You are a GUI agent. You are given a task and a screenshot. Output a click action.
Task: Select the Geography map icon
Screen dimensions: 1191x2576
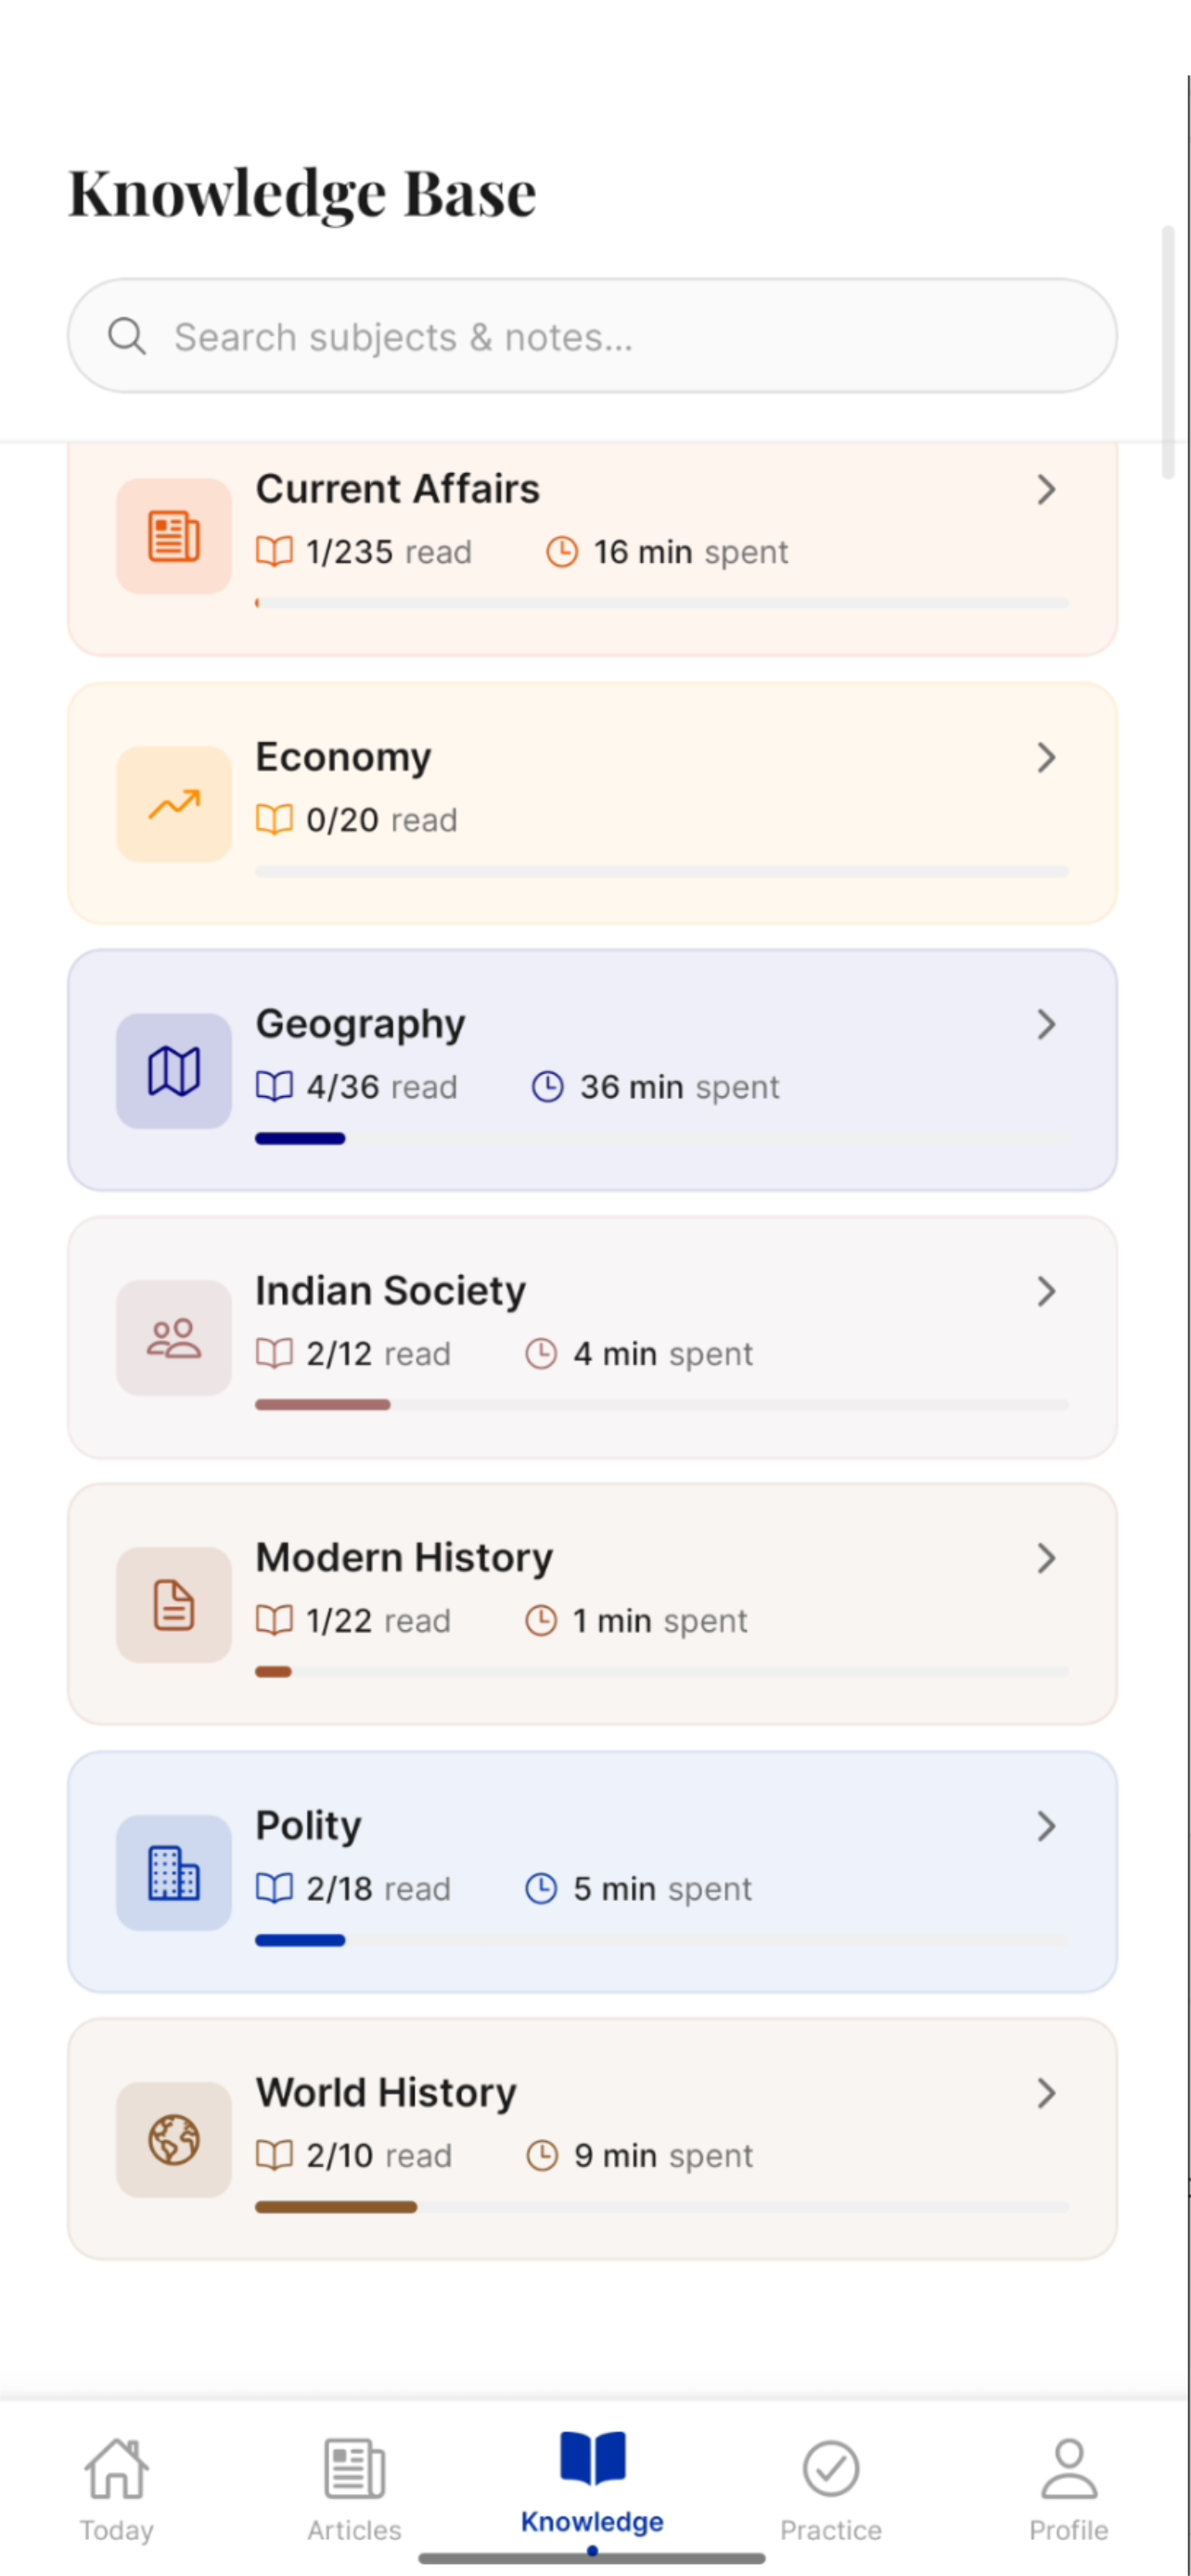click(174, 1071)
